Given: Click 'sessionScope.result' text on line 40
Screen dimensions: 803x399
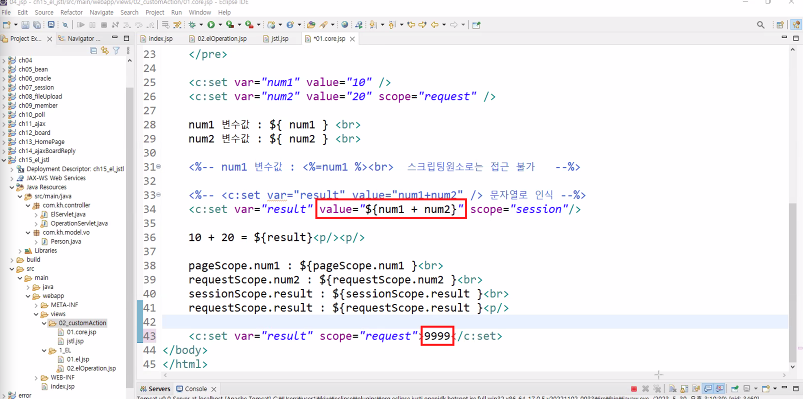Looking at the screenshot, I should pyautogui.click(x=250, y=294).
